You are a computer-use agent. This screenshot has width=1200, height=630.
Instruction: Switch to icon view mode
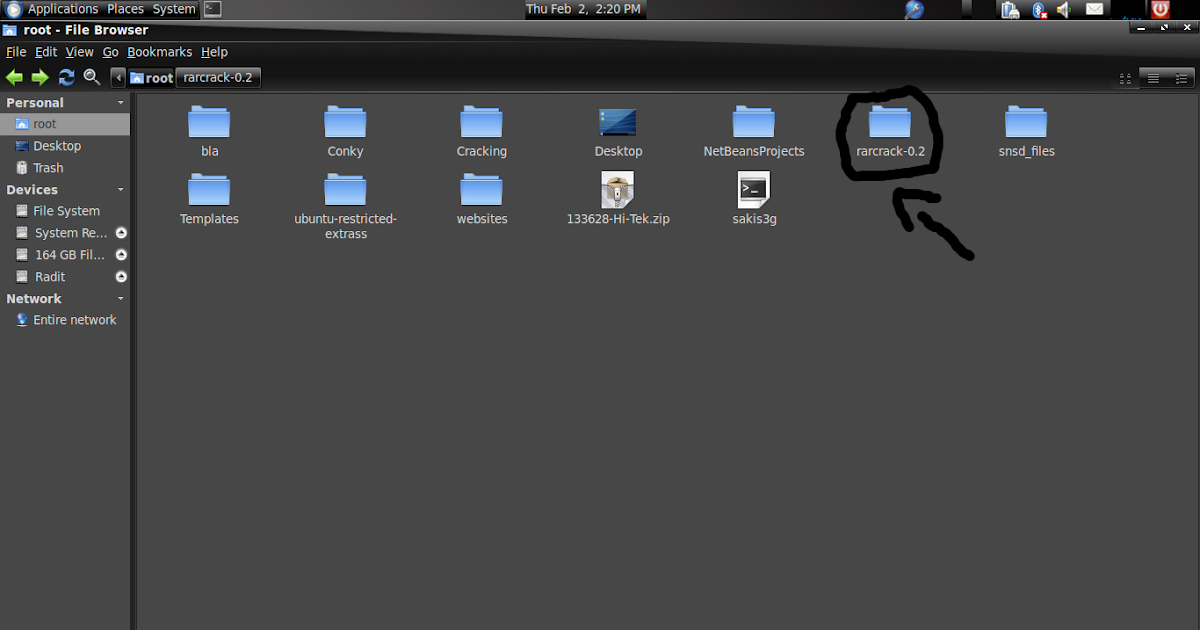pos(1125,78)
